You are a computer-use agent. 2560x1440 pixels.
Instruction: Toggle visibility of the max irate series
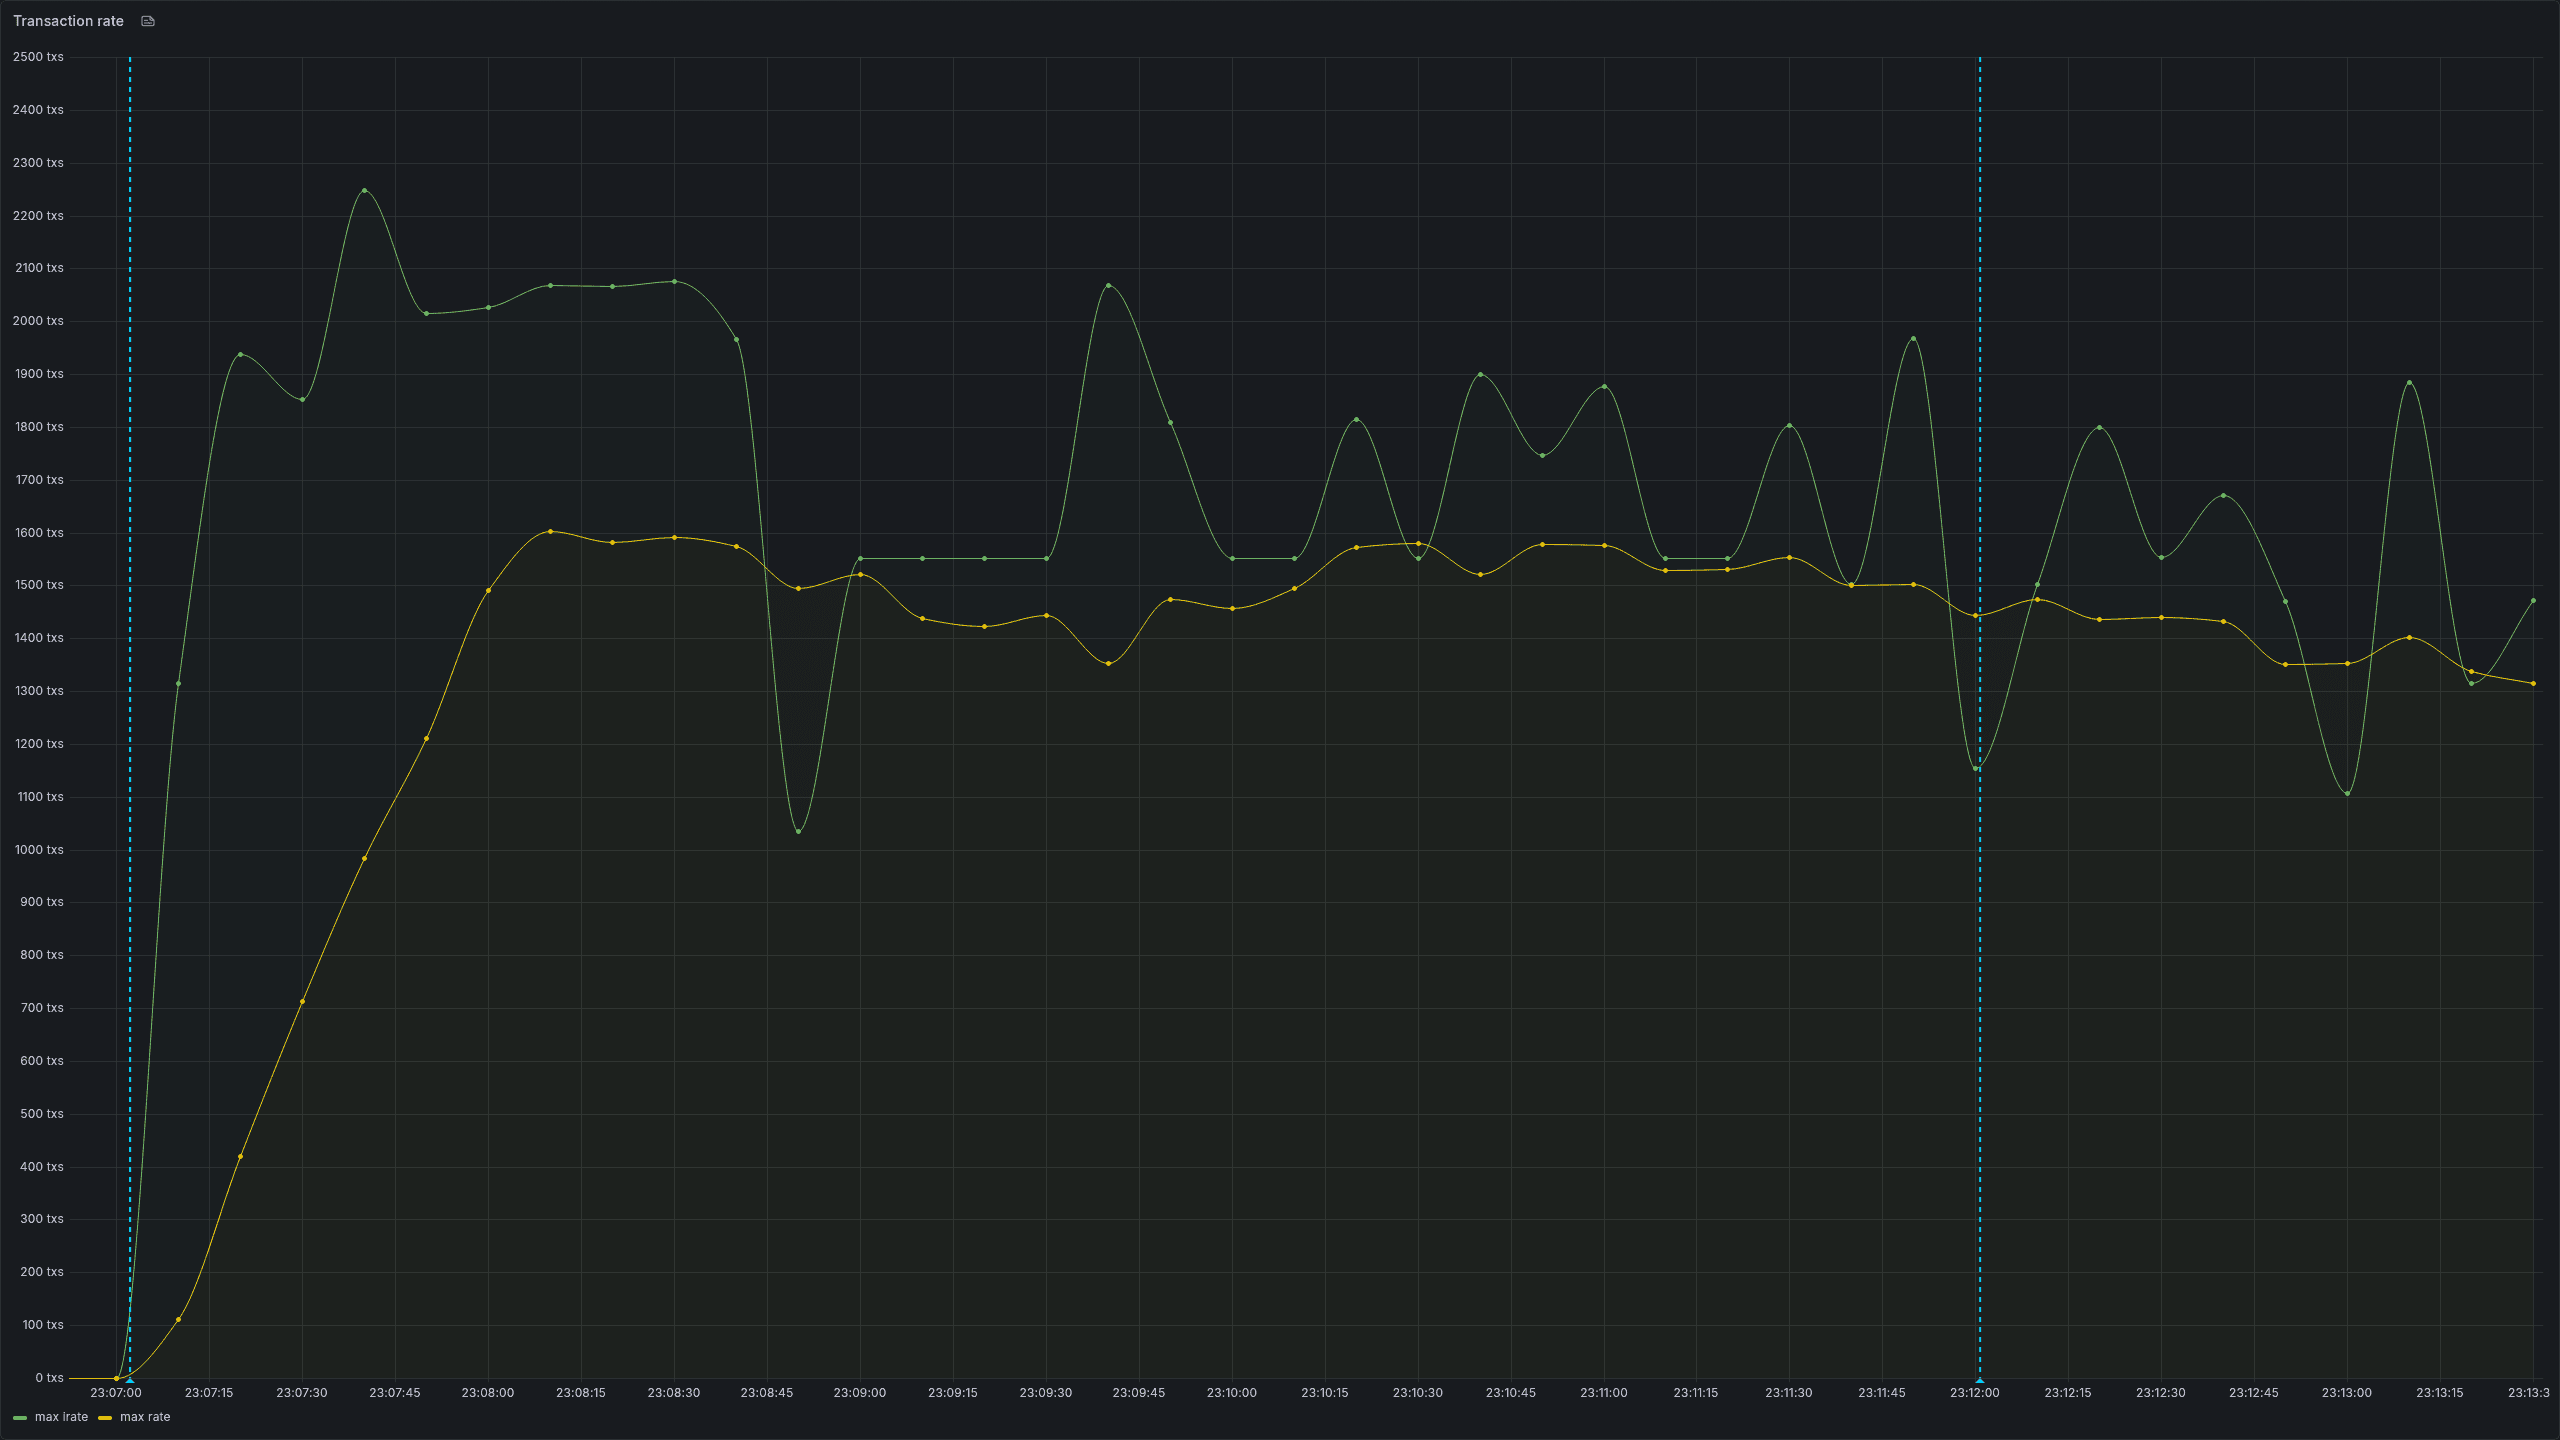click(x=60, y=1417)
